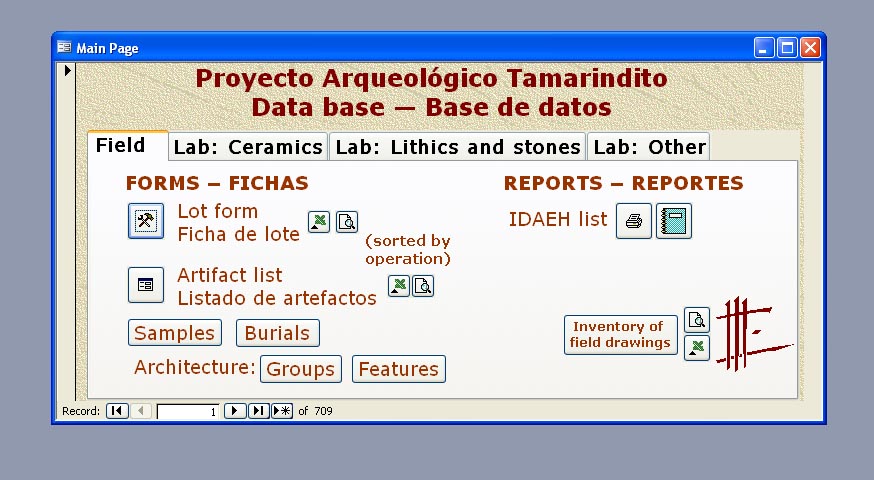Open the Lab: Lithics and stones tab
This screenshot has width=874, height=480.
click(457, 147)
